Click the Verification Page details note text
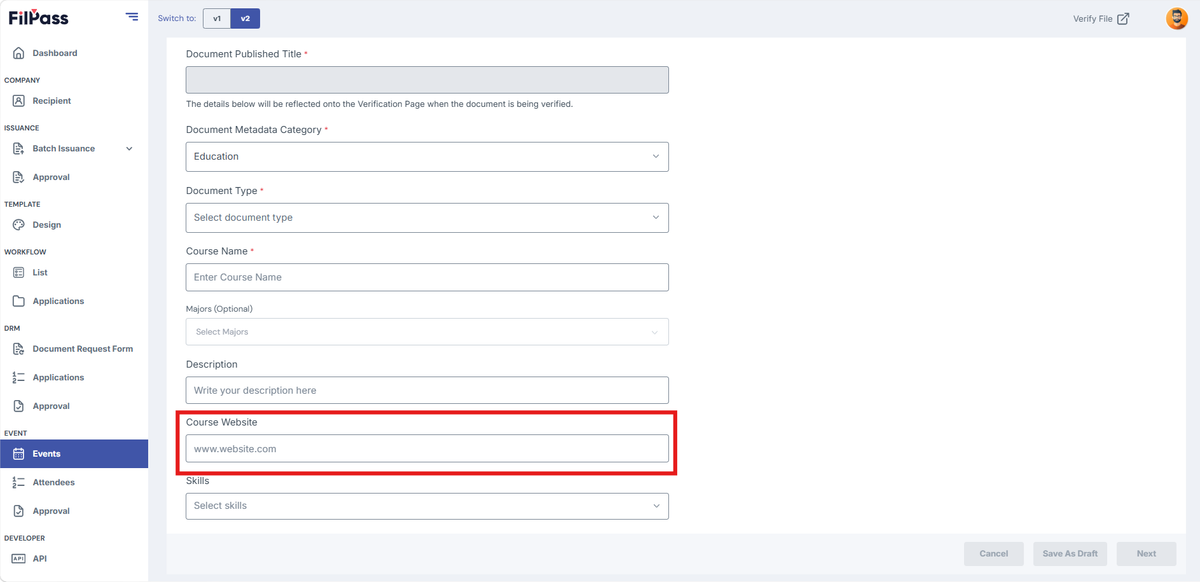The image size is (1200, 582). tap(380, 104)
